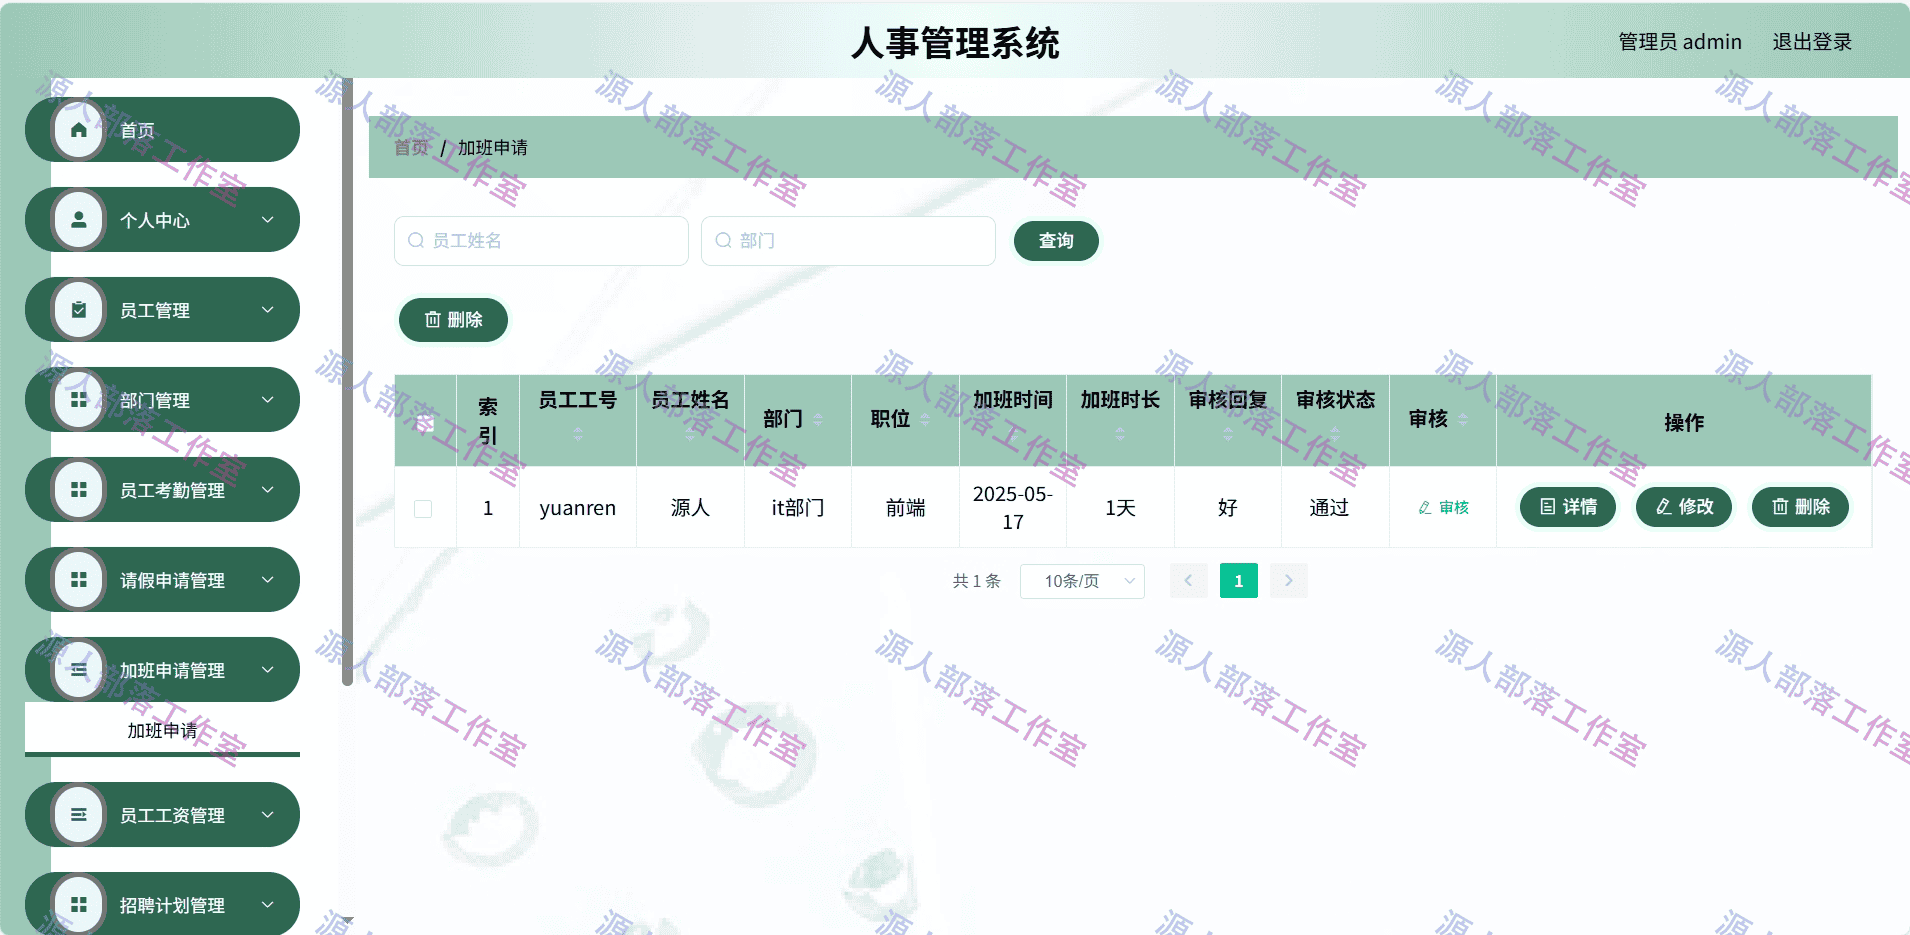
Task: Focus the 部门 search field
Action: (848, 241)
